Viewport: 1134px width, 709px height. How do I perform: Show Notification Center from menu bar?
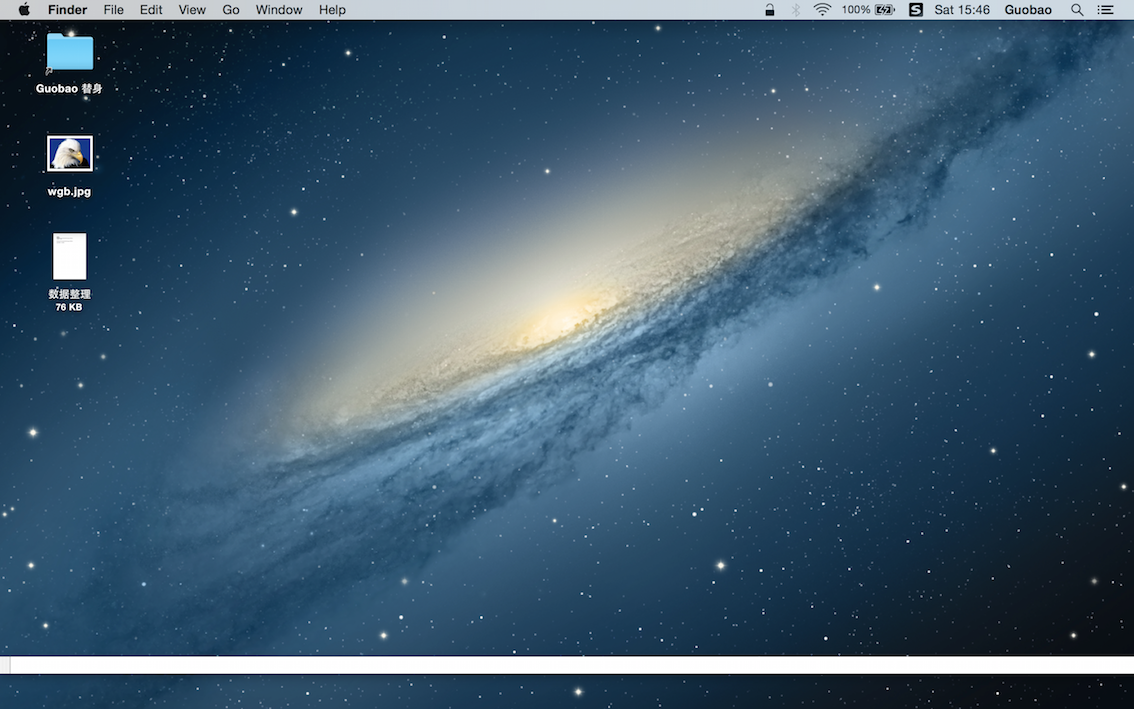[x=1105, y=10]
